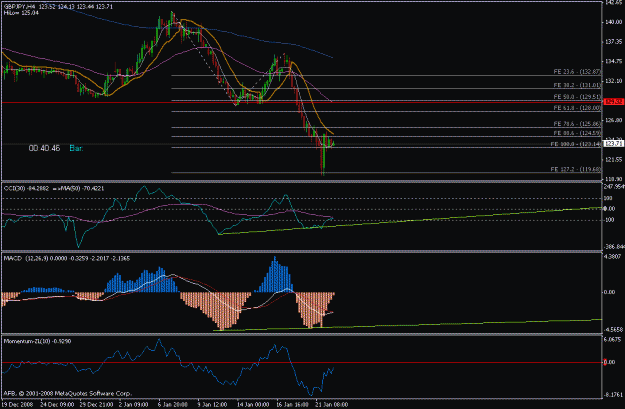Screen dimensions: 625x409
Task: Click the 16 Jan 16:00 time axis label
Action: point(293,405)
